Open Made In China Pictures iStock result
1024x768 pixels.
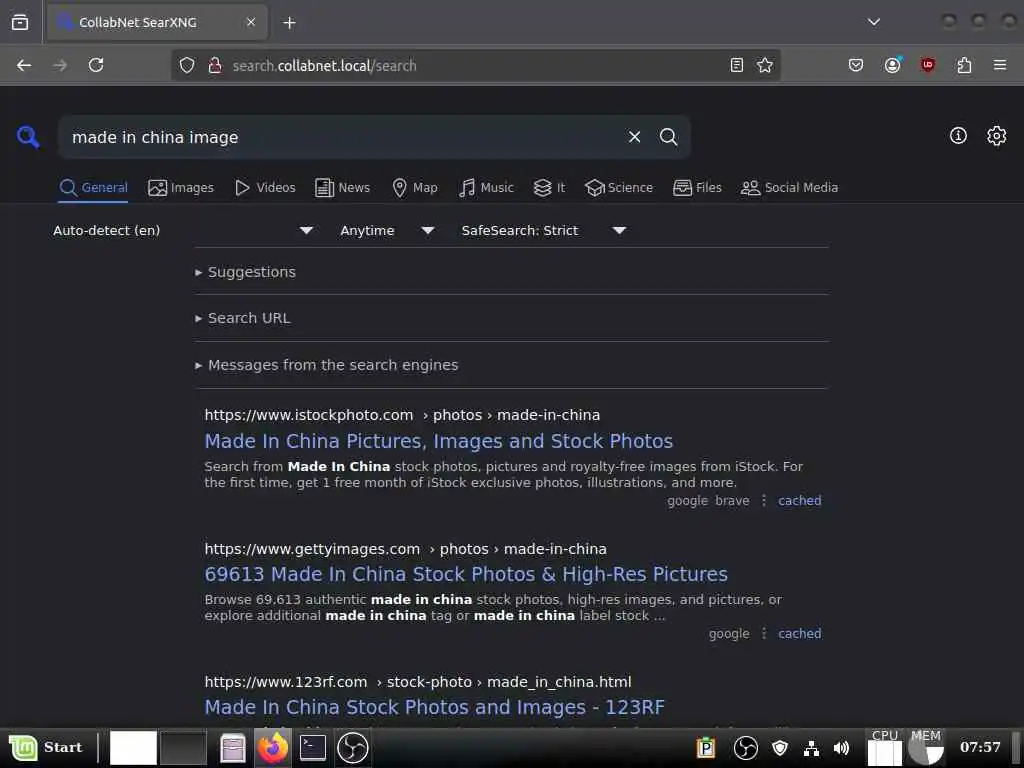[x=439, y=441]
